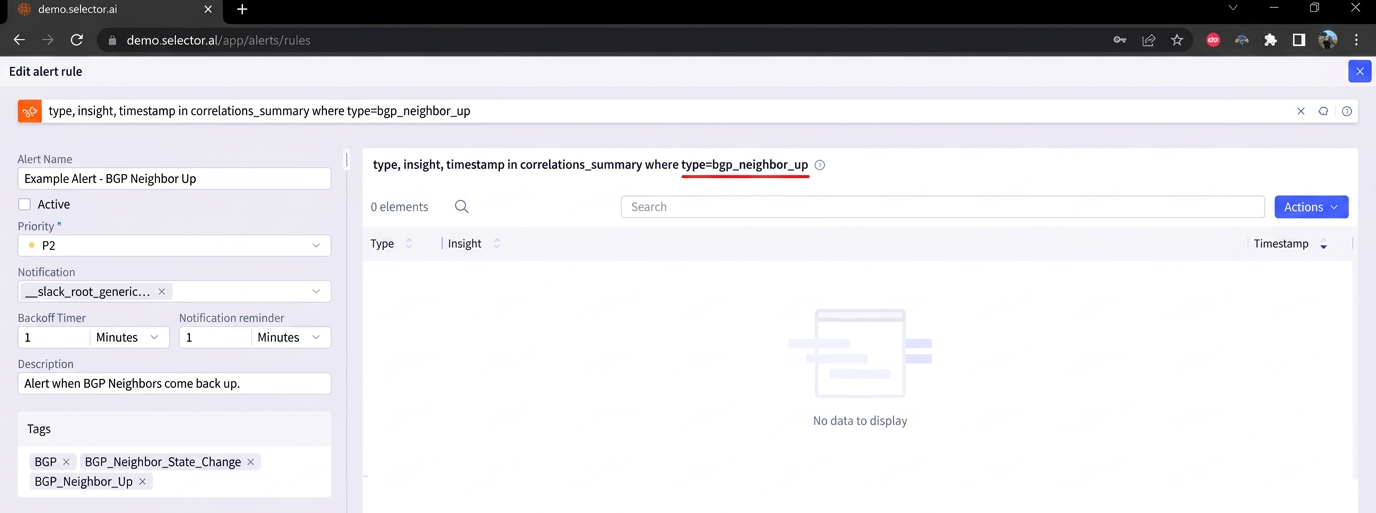Clear the query bar with the X icon
This screenshot has width=1376, height=513.
pyautogui.click(x=1301, y=111)
